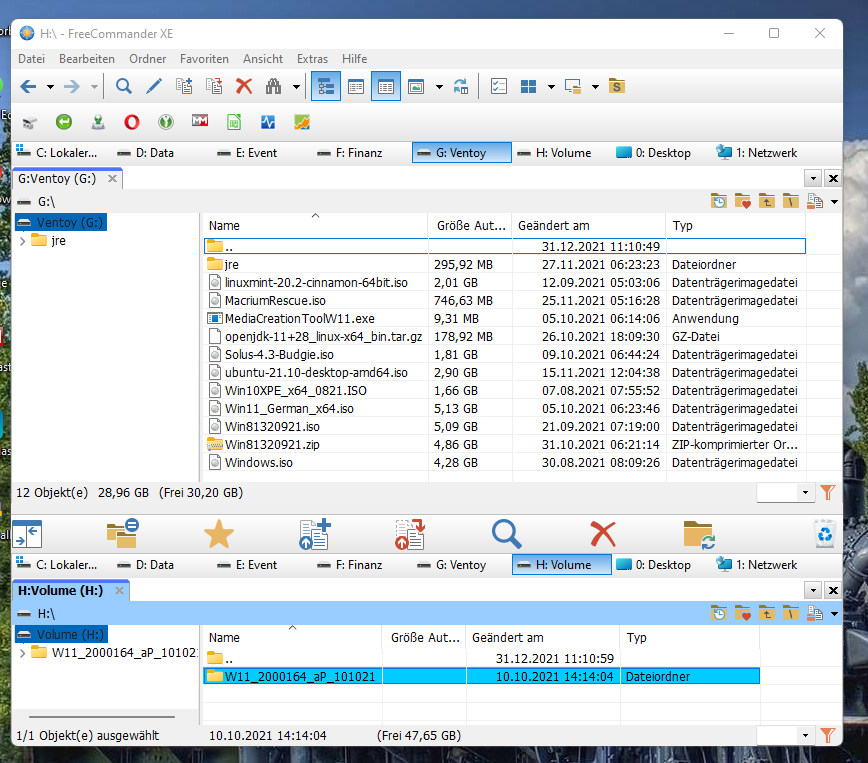Click the blue pulse monitor shortcut icon
868x763 pixels.
268,122
